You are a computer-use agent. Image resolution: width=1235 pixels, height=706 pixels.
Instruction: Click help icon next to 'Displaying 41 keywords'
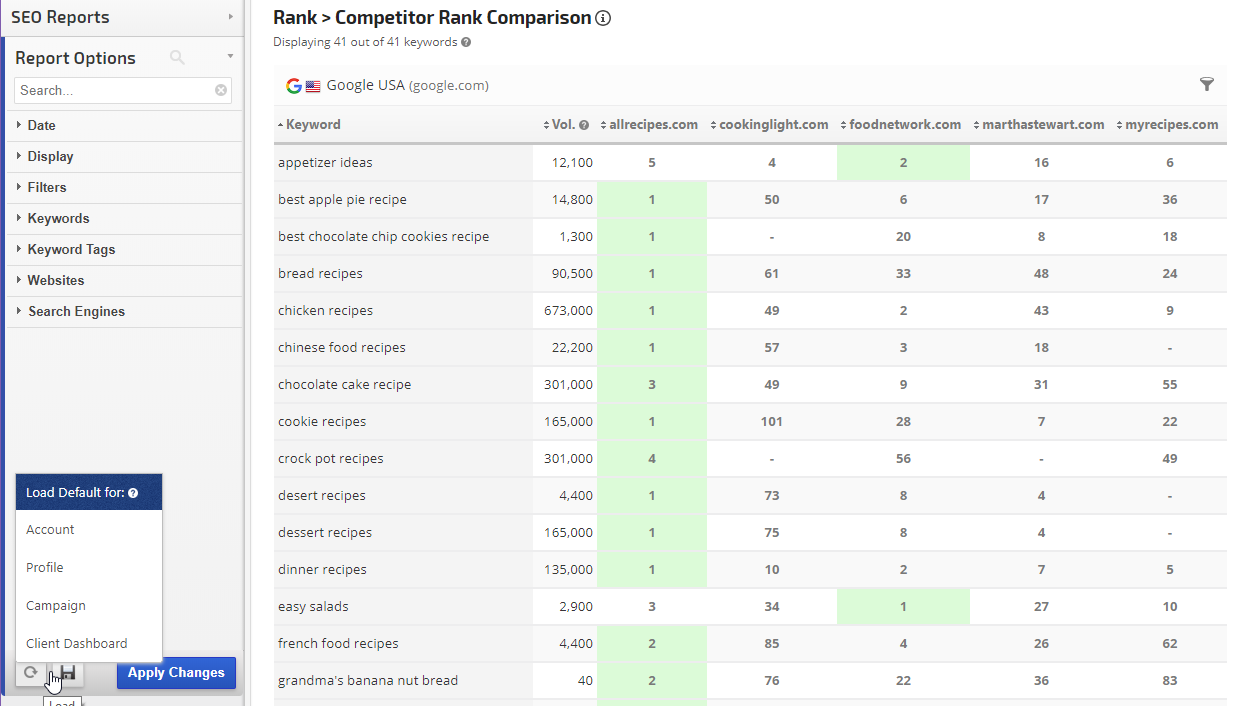(466, 42)
